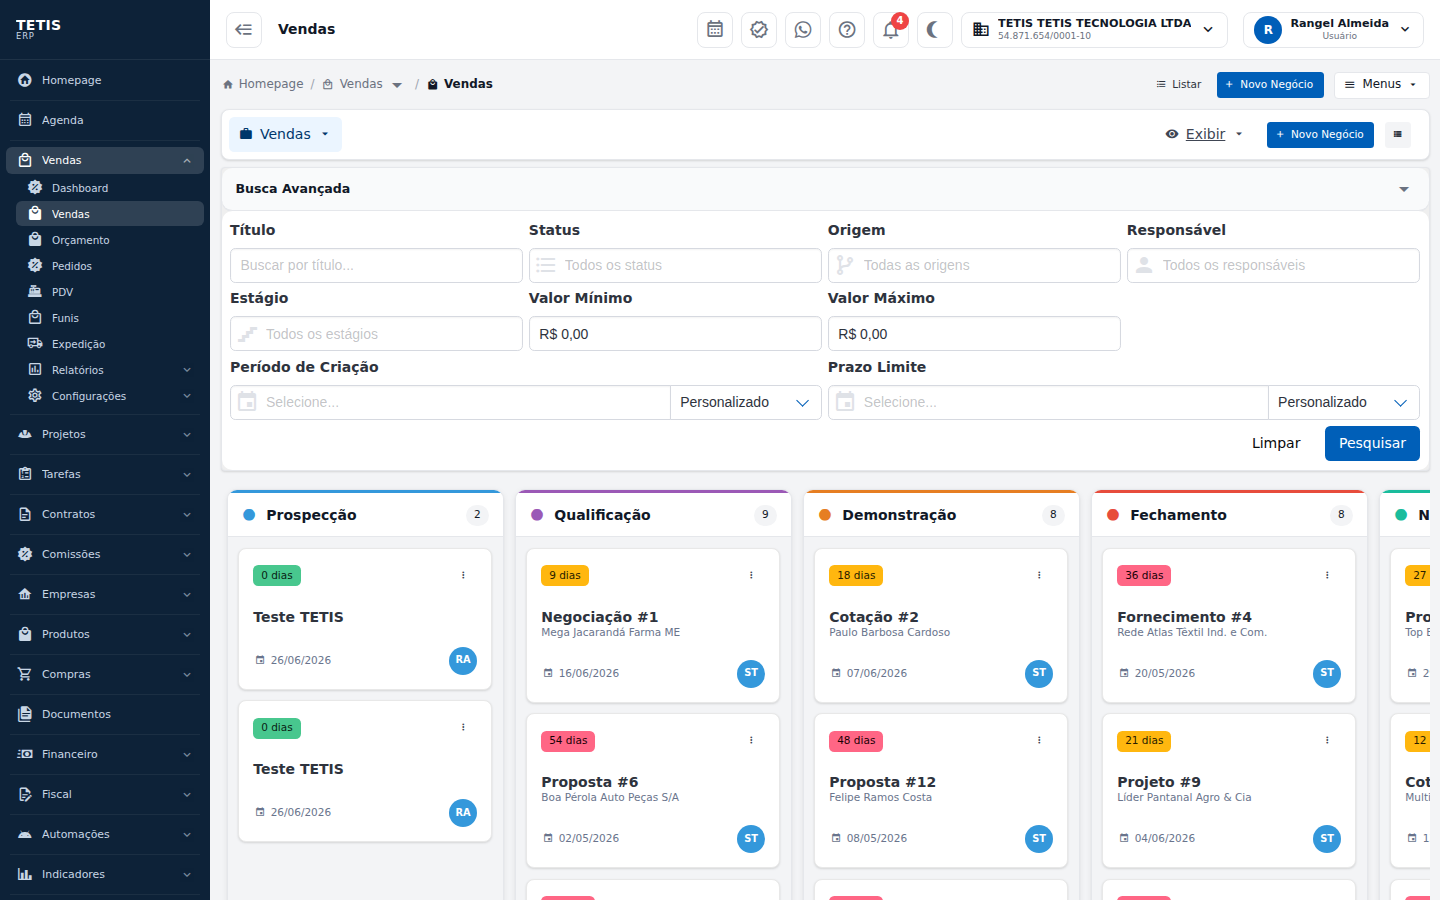Open Expedição in the sidebar
The height and width of the screenshot is (900, 1440).
click(x=110, y=344)
